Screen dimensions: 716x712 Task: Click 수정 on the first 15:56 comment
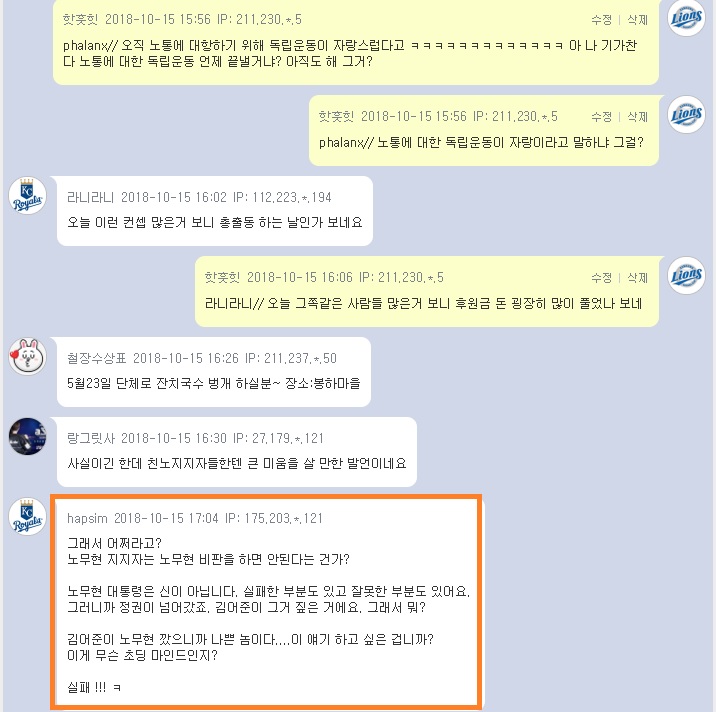coord(601,20)
